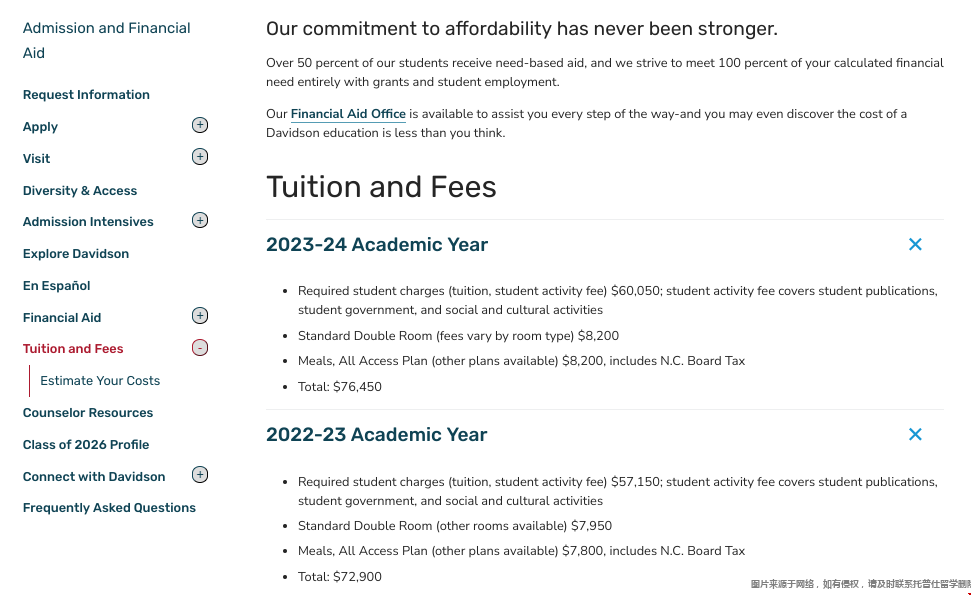The height and width of the screenshot is (595, 971).
Task: Open the Financial Aid Office link
Action: click(x=348, y=114)
